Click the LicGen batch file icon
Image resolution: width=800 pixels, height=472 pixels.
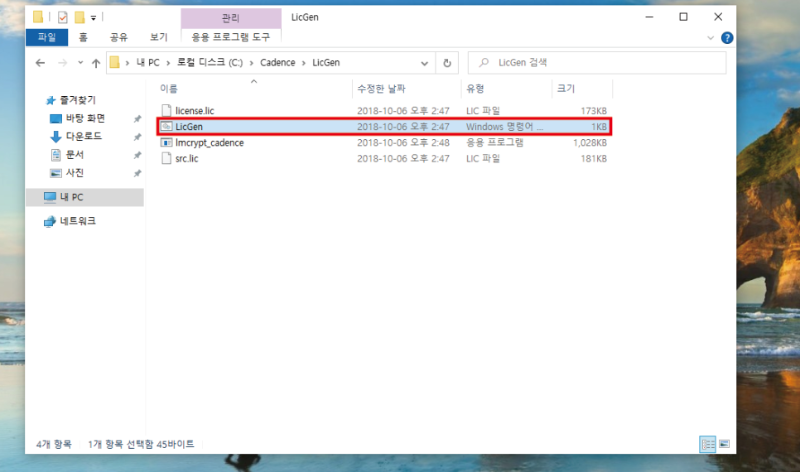pos(166,126)
